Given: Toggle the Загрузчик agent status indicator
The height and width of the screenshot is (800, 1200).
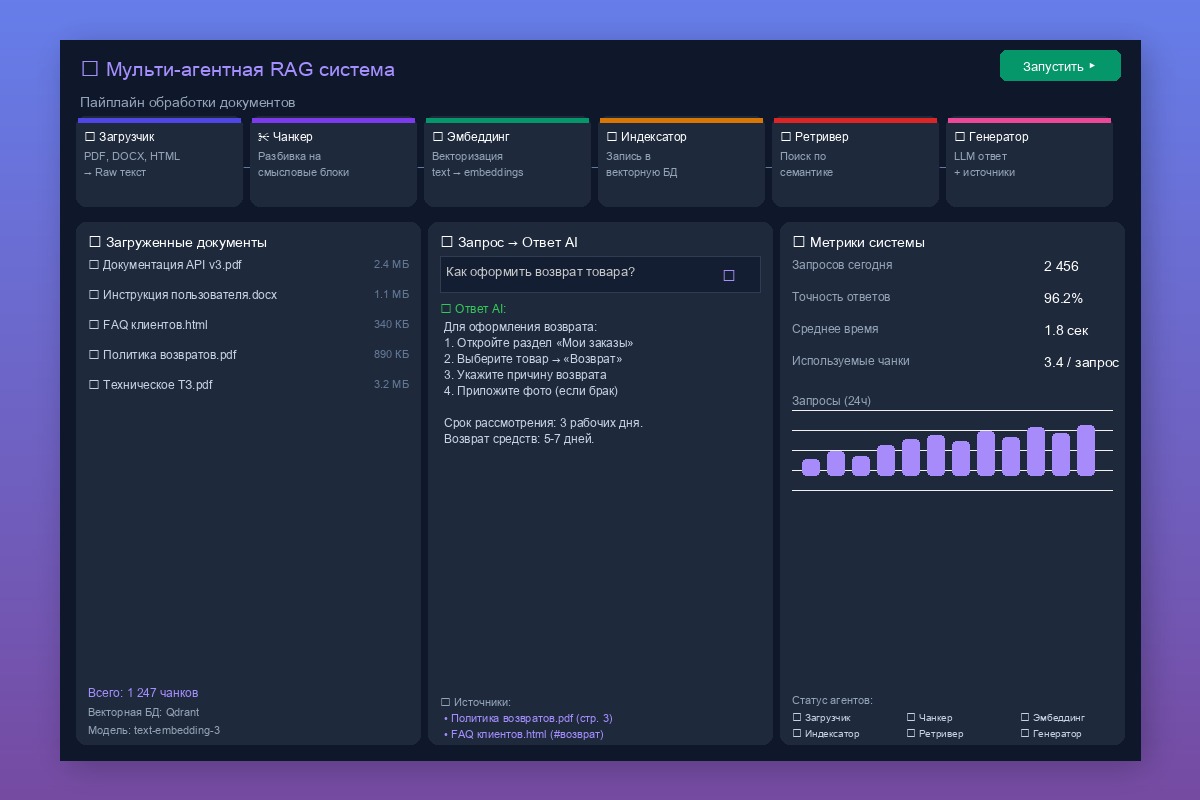Looking at the screenshot, I should click(797, 718).
